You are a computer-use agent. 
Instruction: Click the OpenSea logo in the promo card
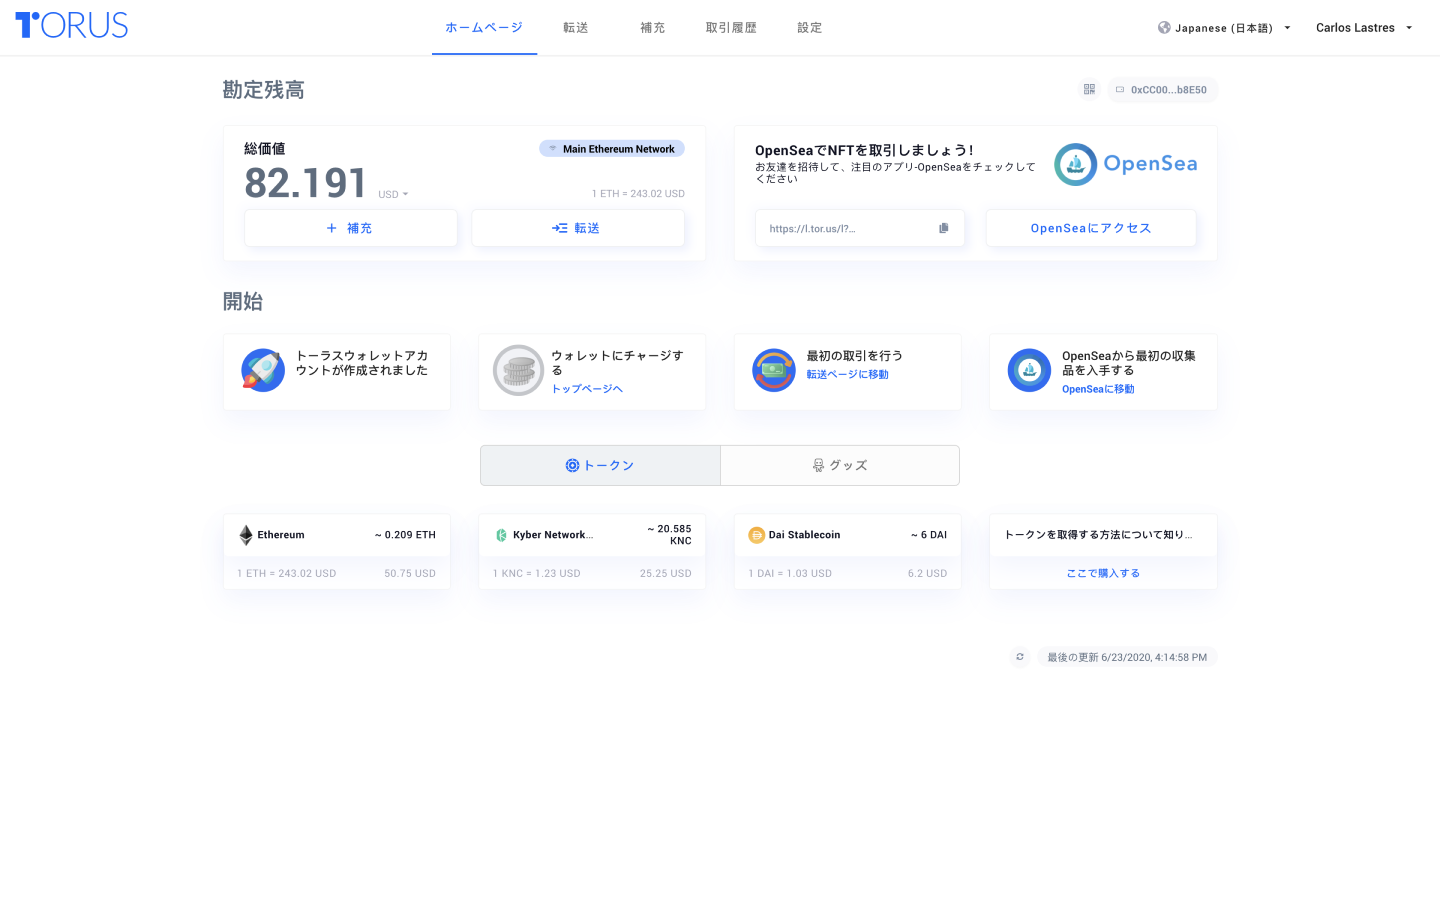[x=1125, y=165]
